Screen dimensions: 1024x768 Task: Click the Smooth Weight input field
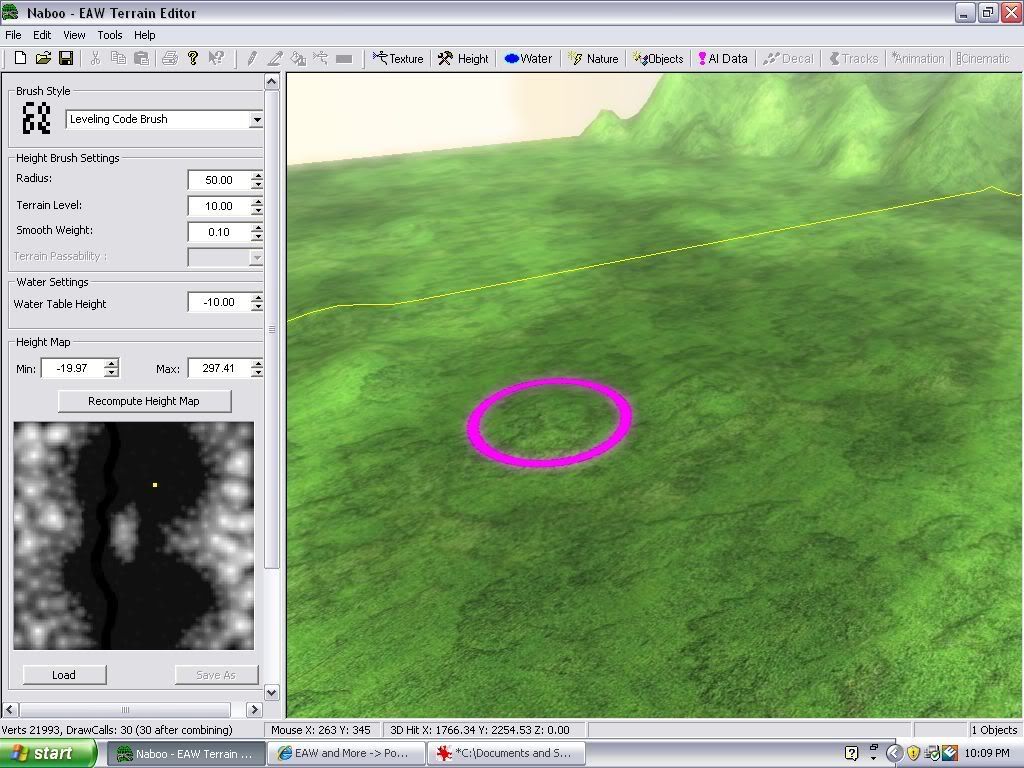coord(219,232)
